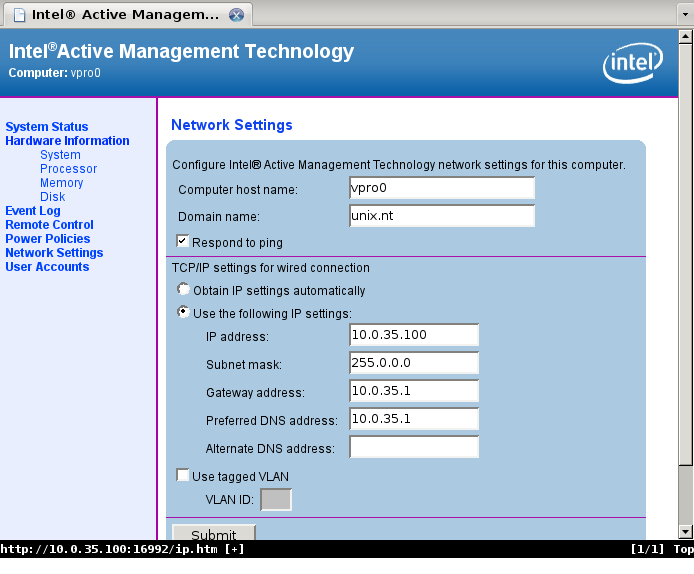The width and height of the screenshot is (694, 574).
Task: Click the scrollbar up arrow
Action: coord(686,36)
